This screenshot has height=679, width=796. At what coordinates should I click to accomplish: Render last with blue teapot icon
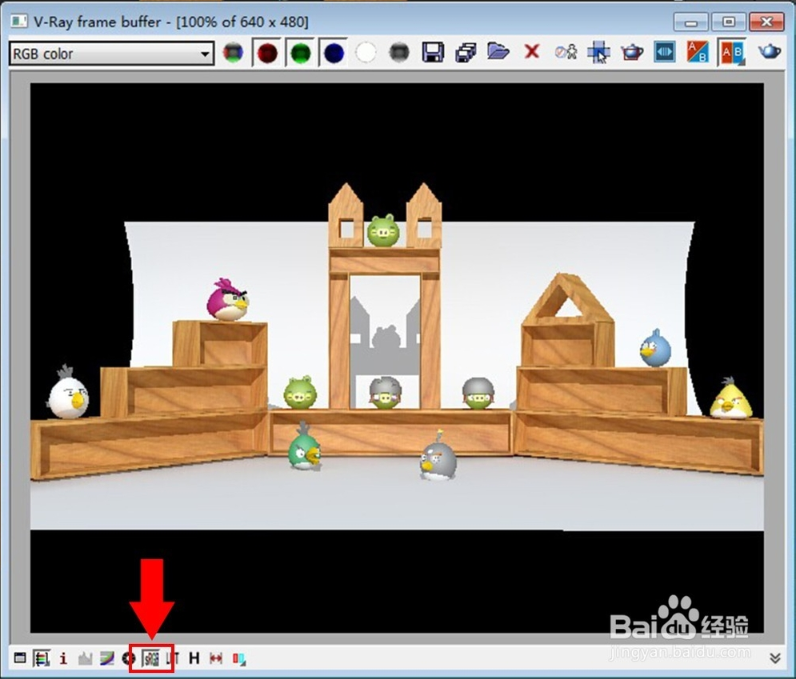point(769,51)
